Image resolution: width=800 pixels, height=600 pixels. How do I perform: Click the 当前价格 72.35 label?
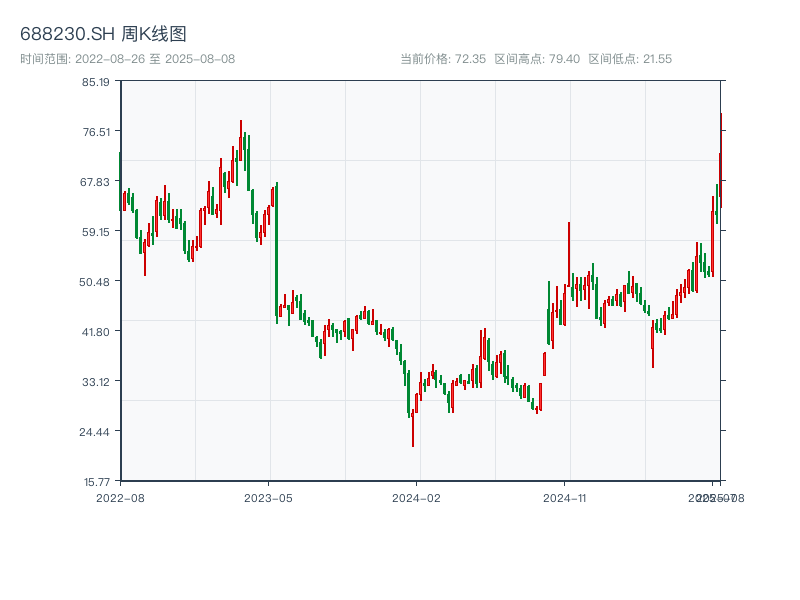pos(443,59)
